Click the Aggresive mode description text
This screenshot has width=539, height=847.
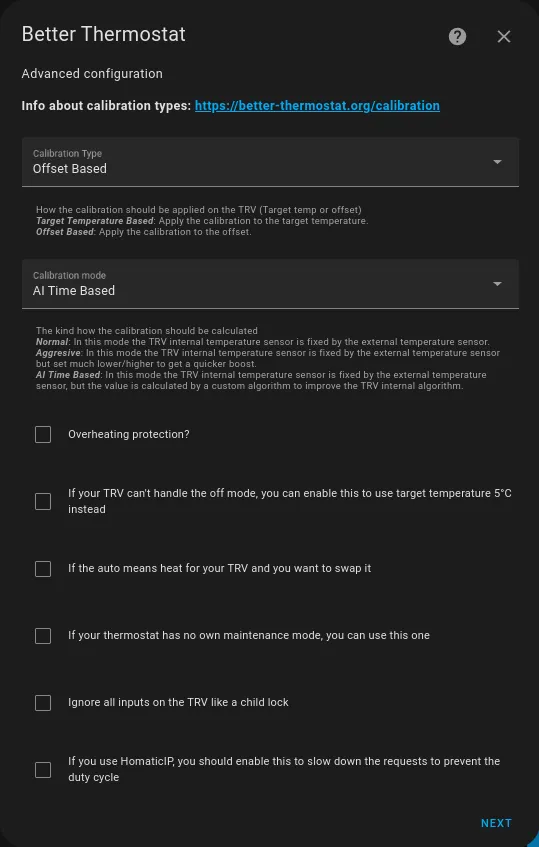[268, 358]
